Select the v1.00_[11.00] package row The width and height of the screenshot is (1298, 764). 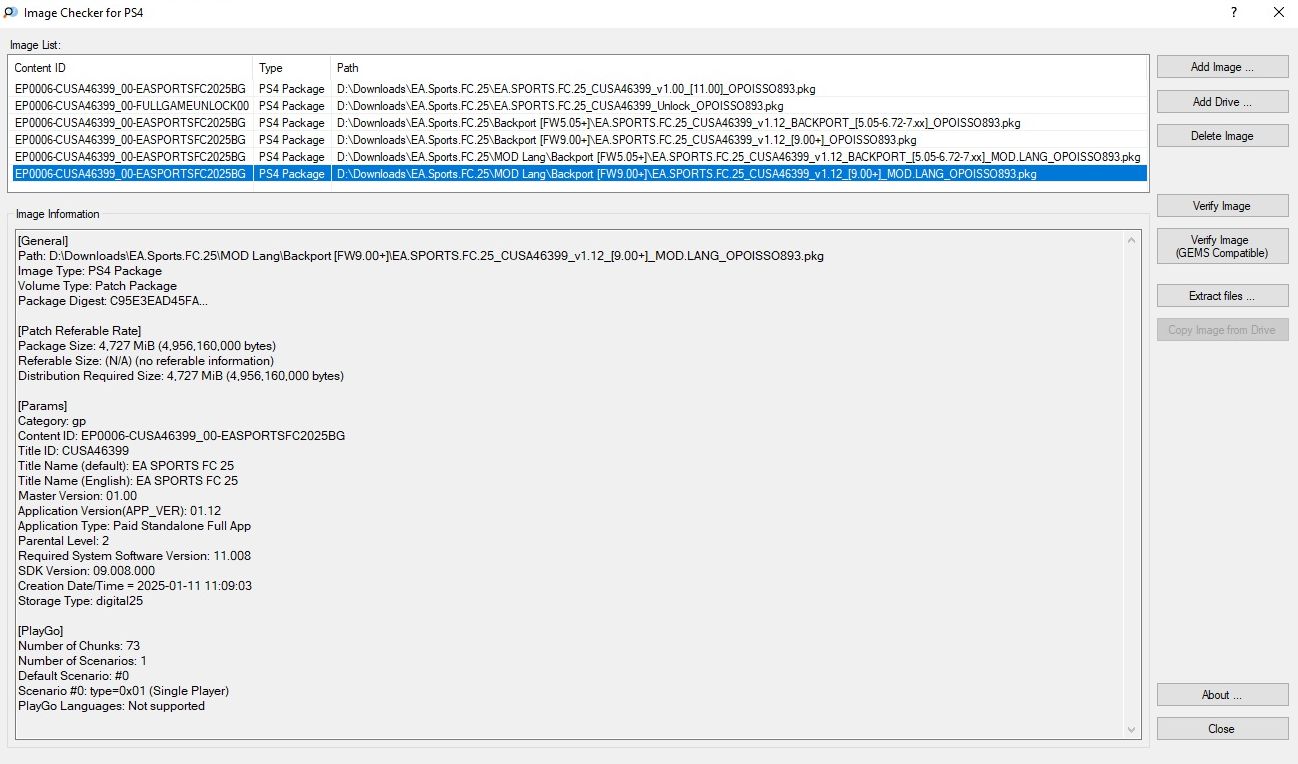(578, 89)
